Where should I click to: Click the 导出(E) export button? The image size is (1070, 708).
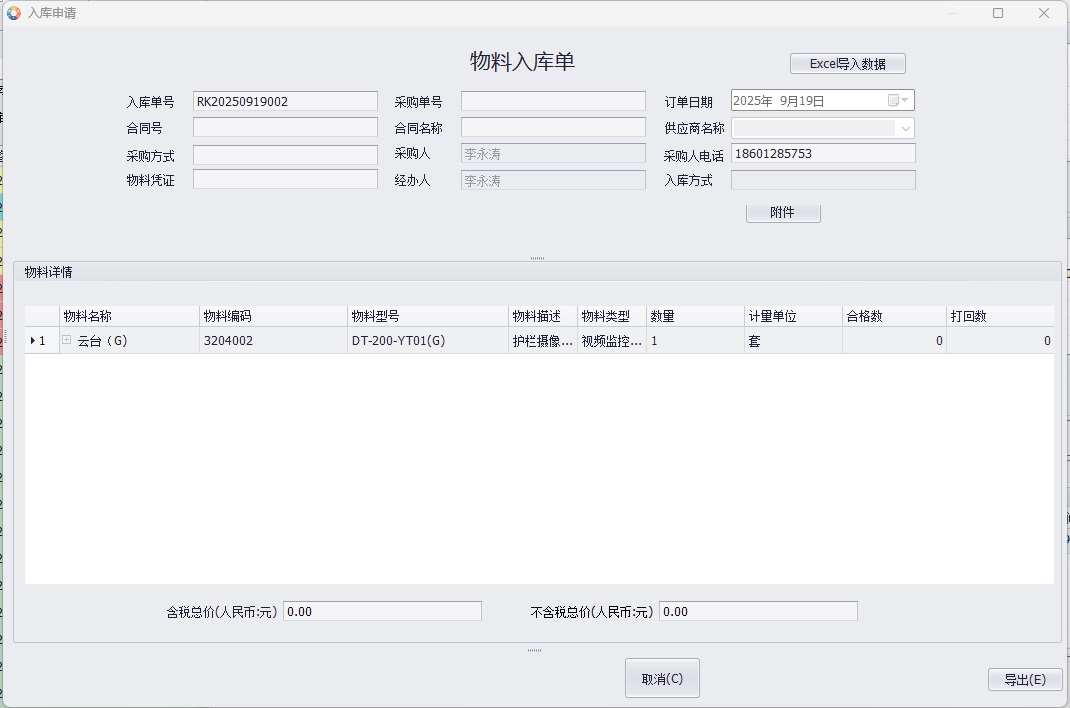pos(1024,679)
